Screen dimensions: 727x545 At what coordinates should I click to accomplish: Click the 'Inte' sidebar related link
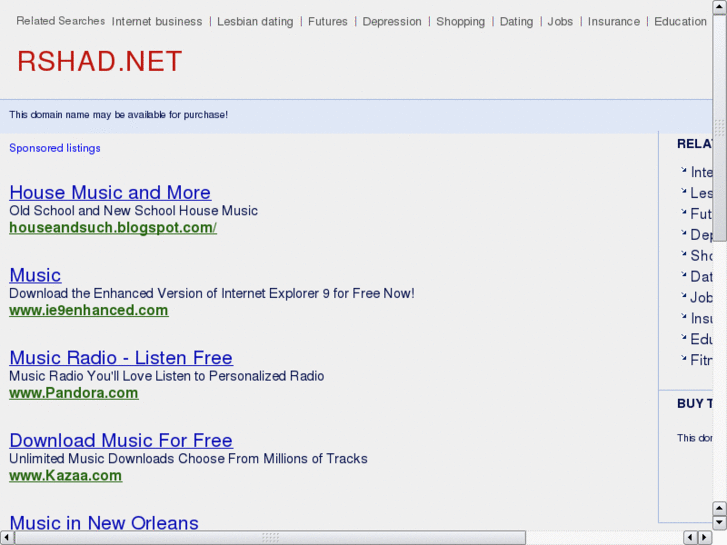click(x=701, y=172)
